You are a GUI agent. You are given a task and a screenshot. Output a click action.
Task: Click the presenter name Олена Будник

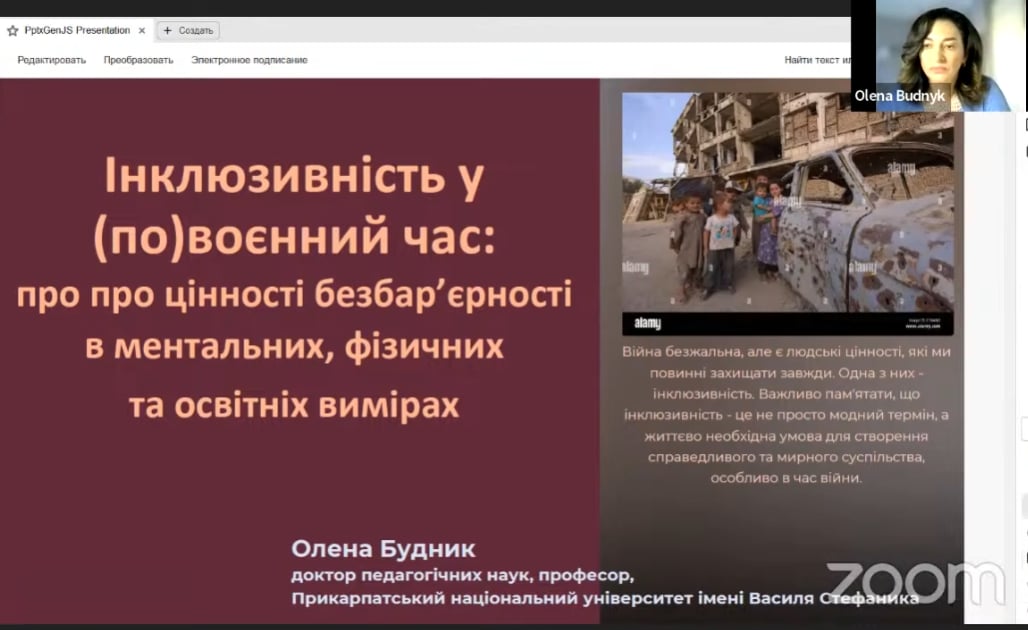383,549
